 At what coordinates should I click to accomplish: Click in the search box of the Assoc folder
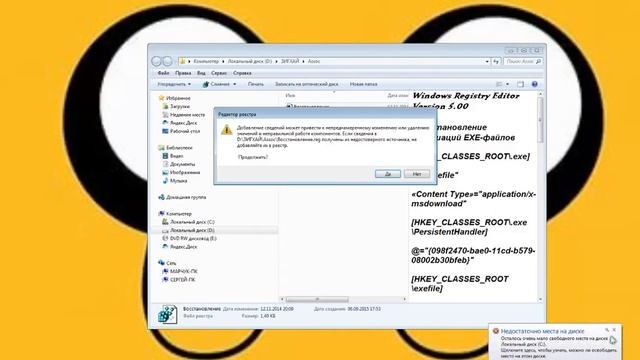(523, 61)
